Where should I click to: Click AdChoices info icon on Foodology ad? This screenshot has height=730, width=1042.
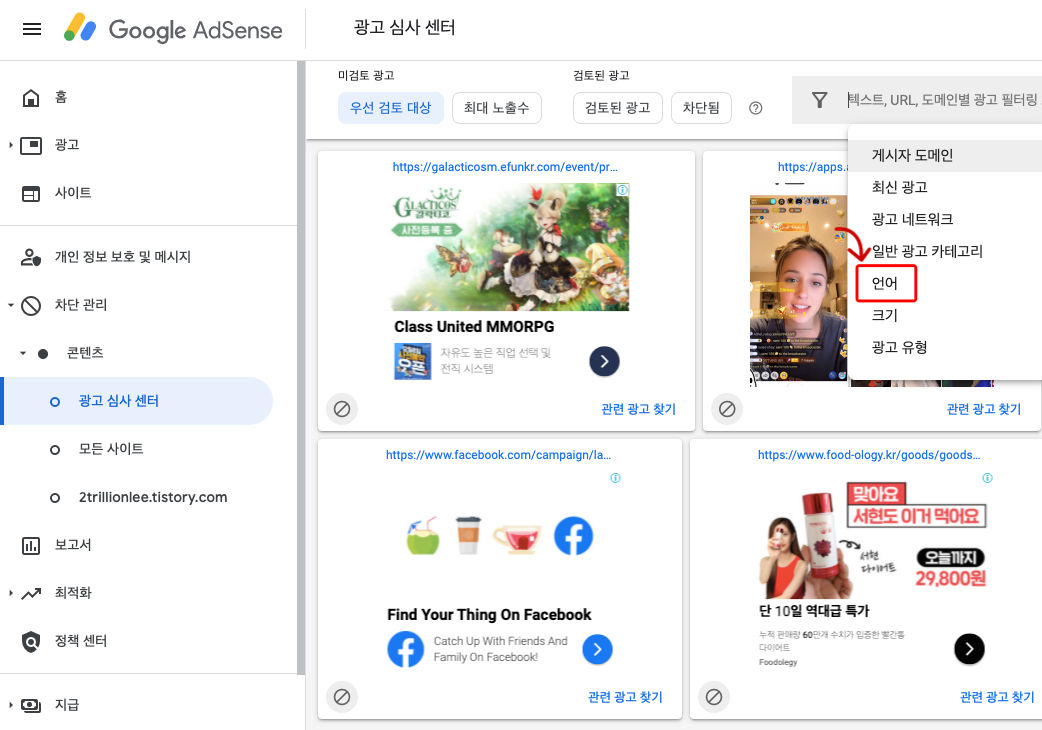(x=988, y=478)
